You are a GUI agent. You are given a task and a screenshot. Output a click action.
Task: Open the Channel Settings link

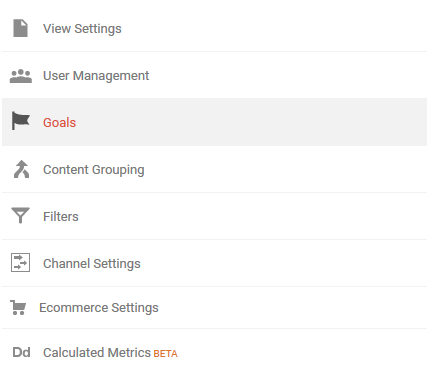tap(92, 264)
